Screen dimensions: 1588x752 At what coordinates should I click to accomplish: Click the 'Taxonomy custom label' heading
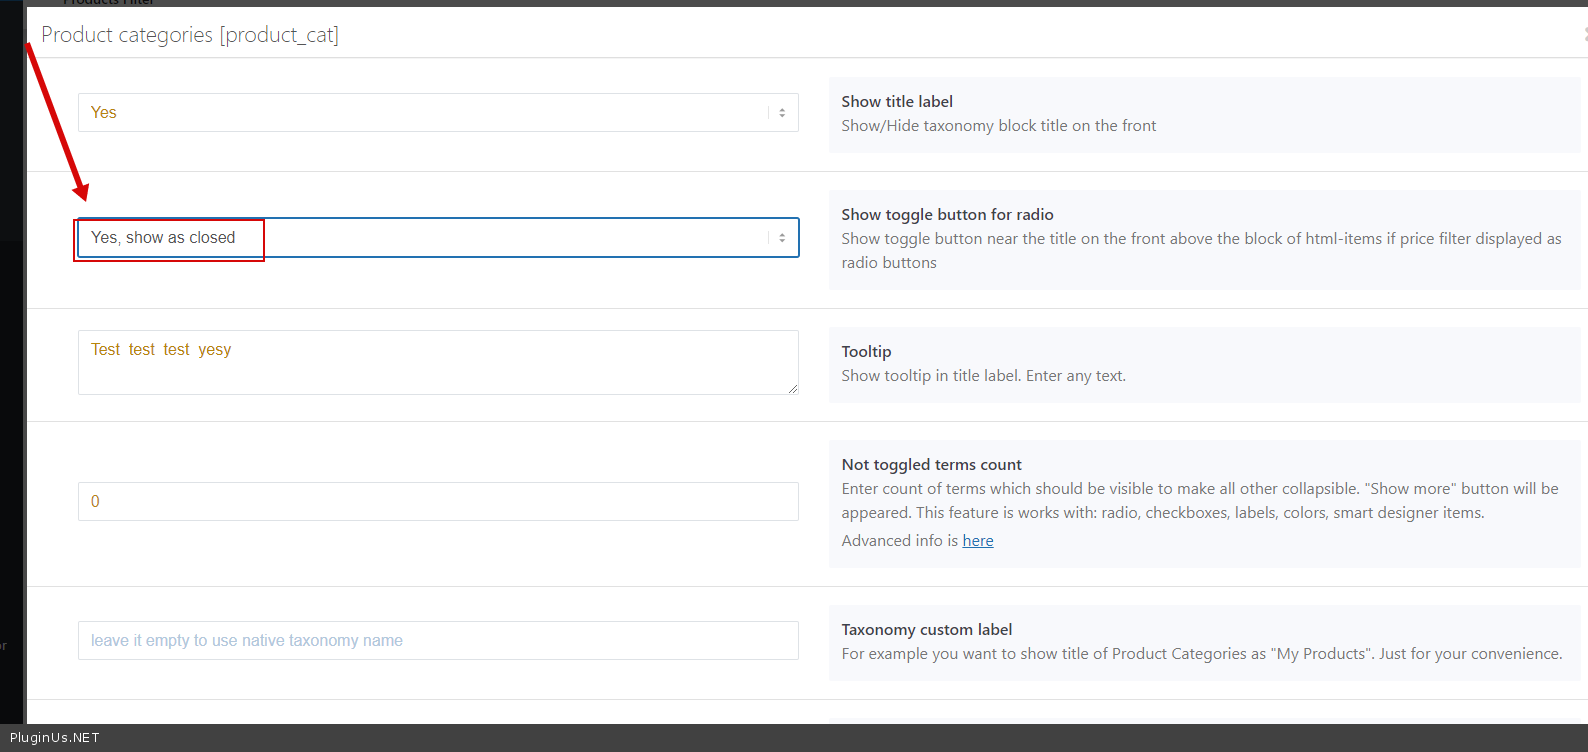[x=926, y=630]
